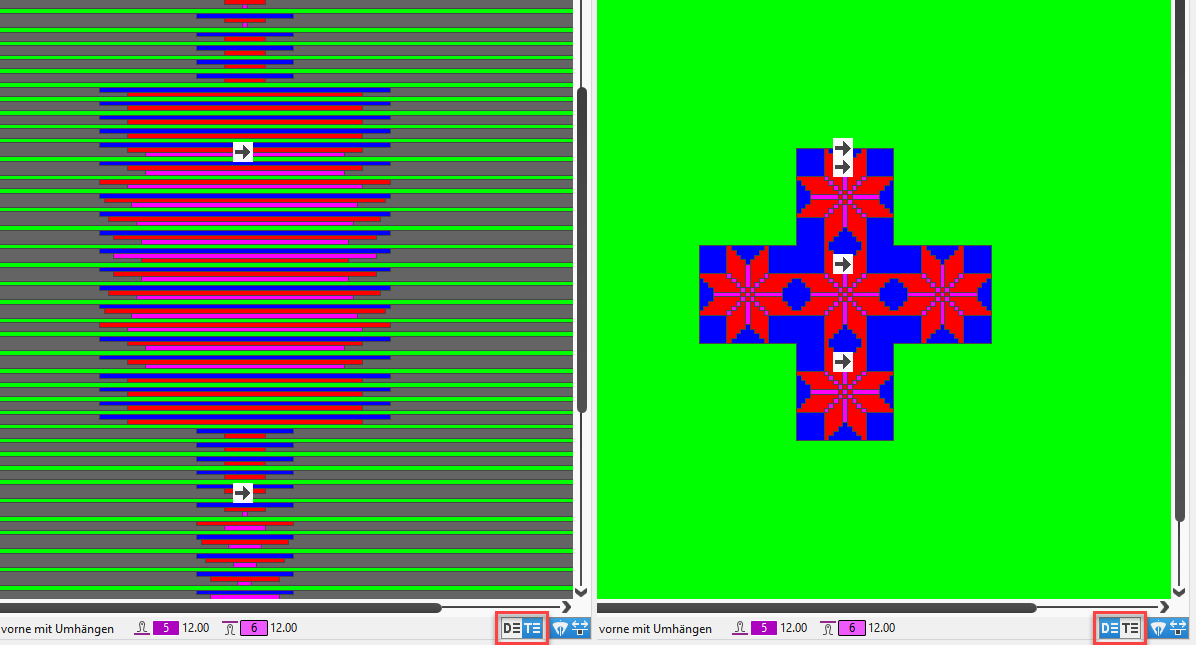Activate D view in right pane

1109,628
